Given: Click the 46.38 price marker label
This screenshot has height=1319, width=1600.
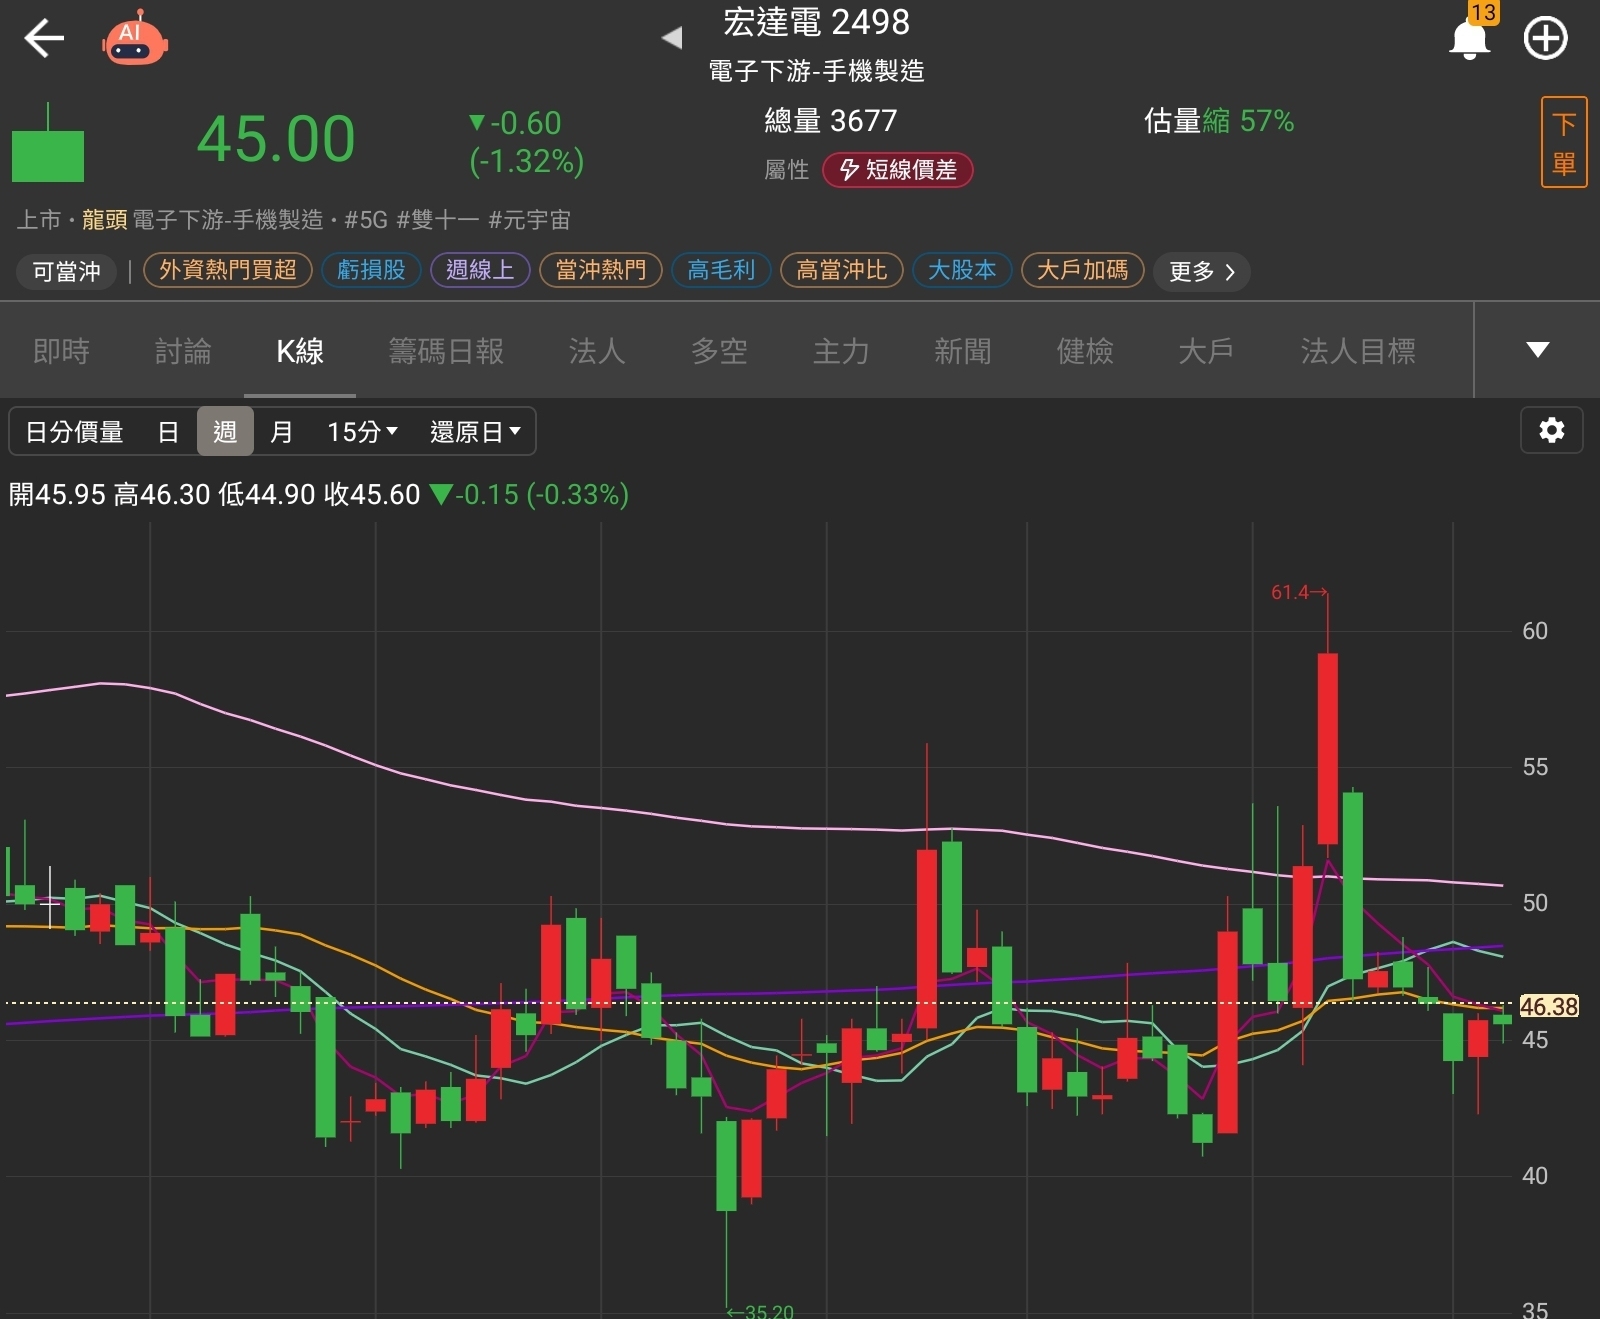Looking at the screenshot, I should (1548, 1006).
